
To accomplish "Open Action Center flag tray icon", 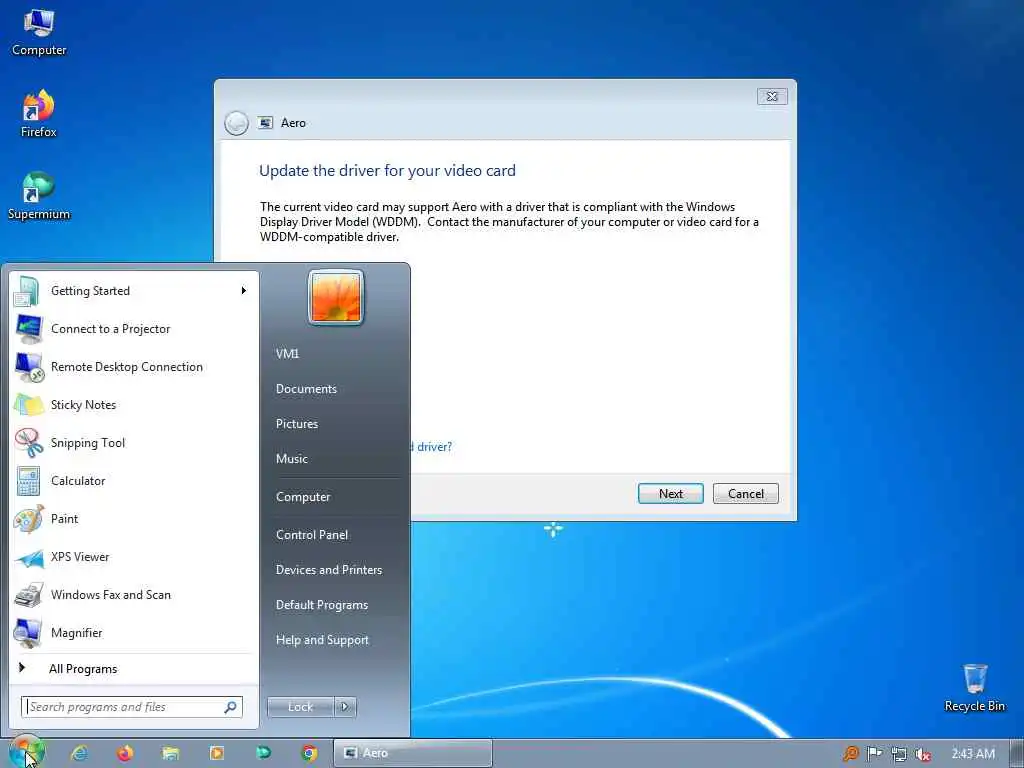I will (x=874, y=754).
